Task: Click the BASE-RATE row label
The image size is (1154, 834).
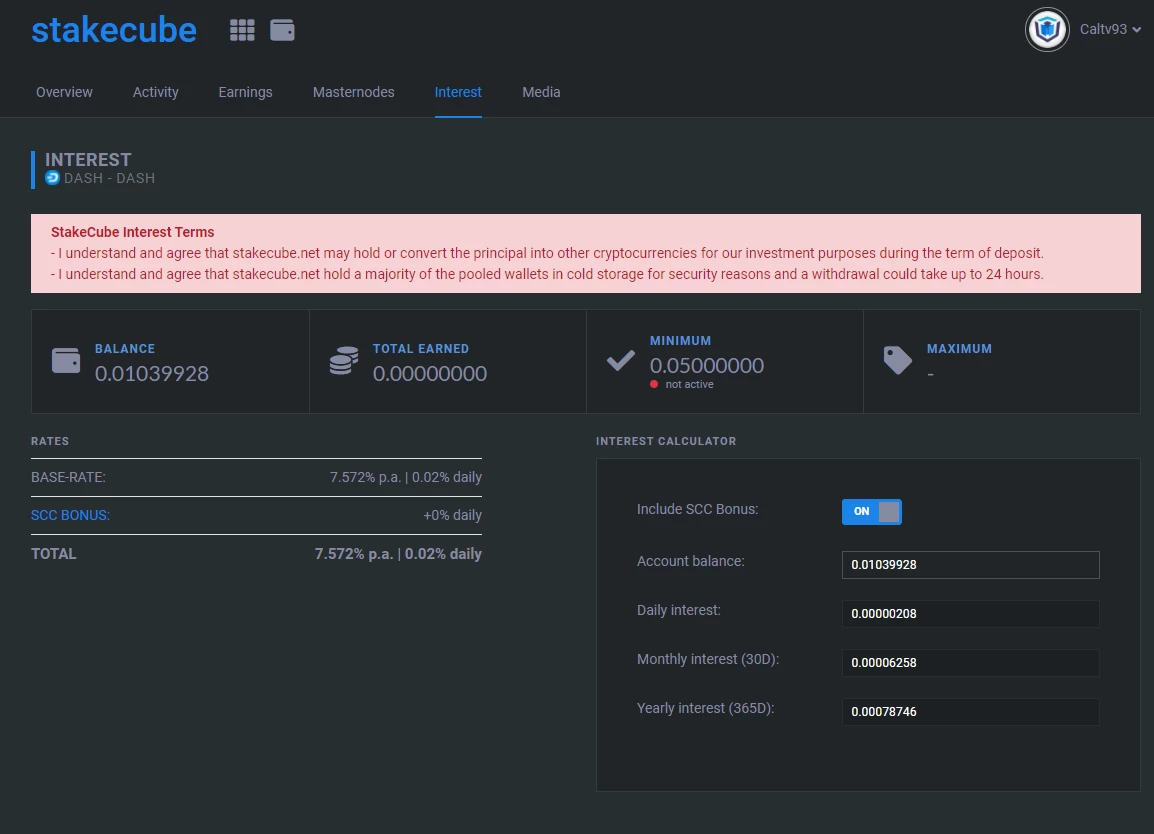Action: click(68, 477)
